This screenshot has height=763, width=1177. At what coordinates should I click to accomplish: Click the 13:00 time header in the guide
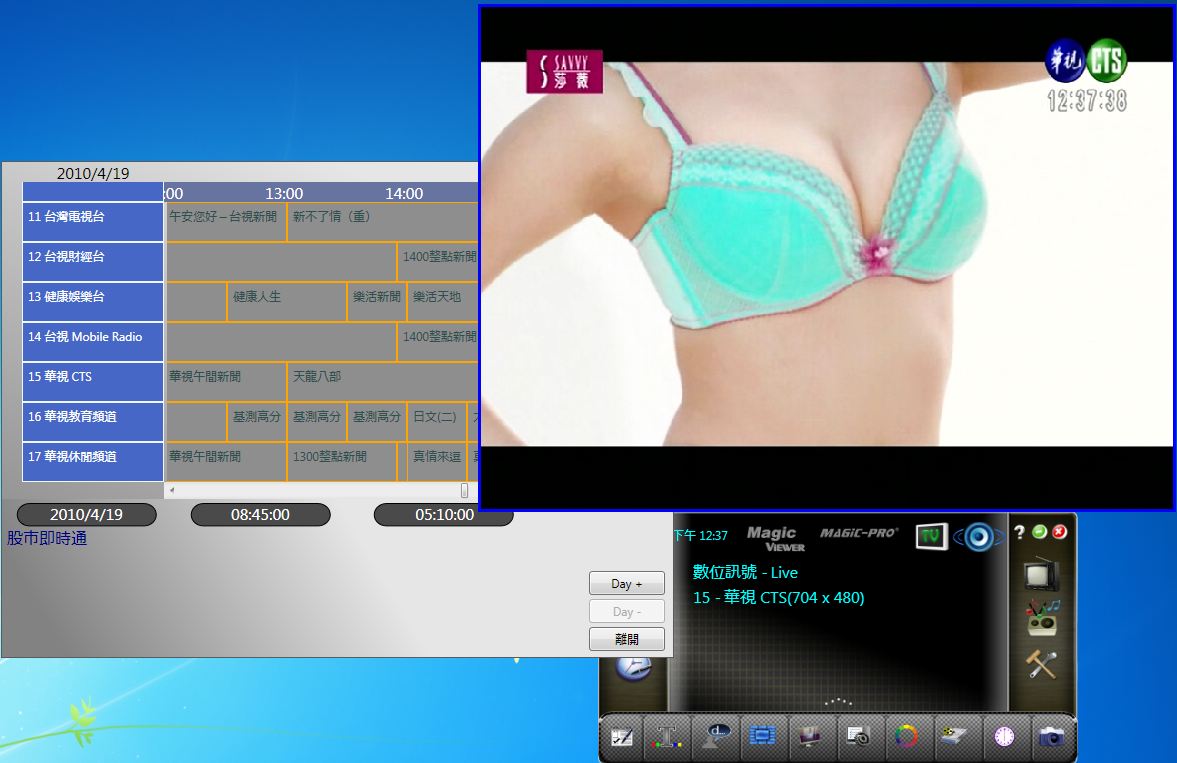click(284, 193)
